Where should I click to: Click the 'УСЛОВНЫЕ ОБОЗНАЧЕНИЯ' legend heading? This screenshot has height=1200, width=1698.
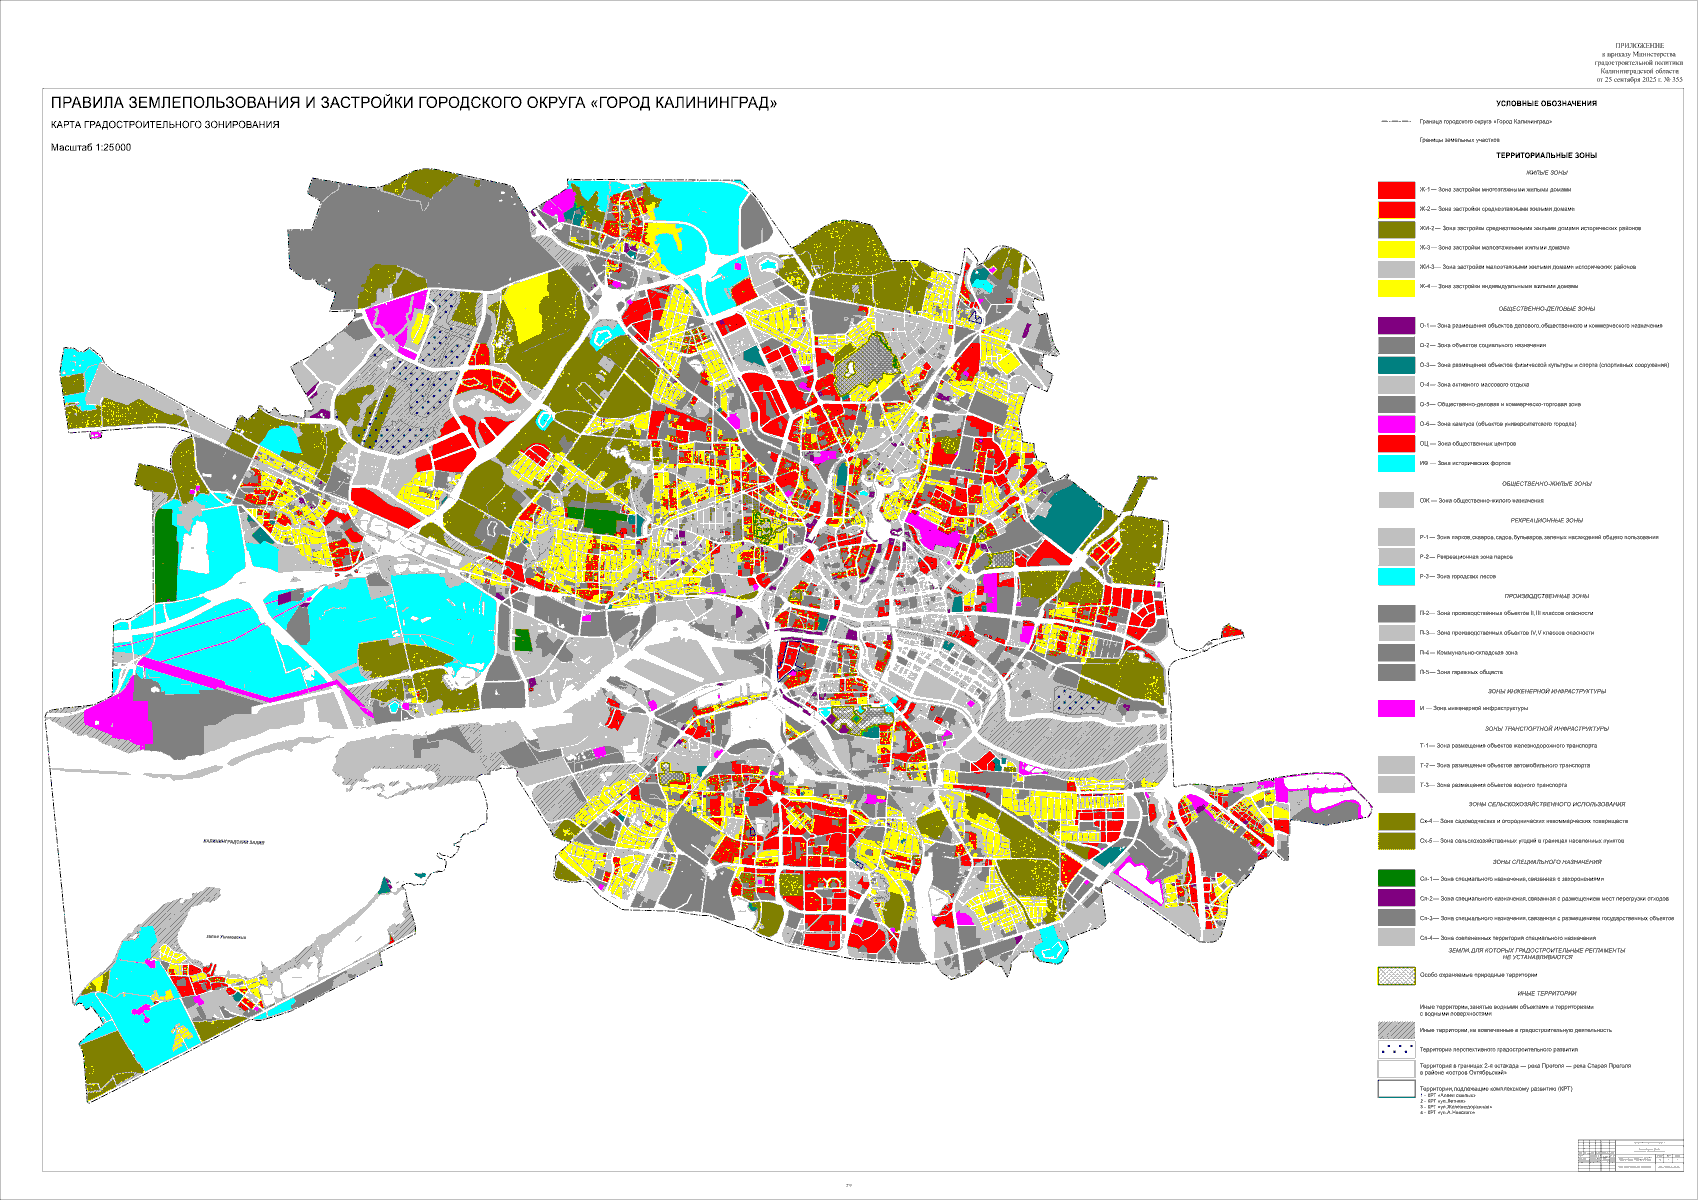point(1546,104)
